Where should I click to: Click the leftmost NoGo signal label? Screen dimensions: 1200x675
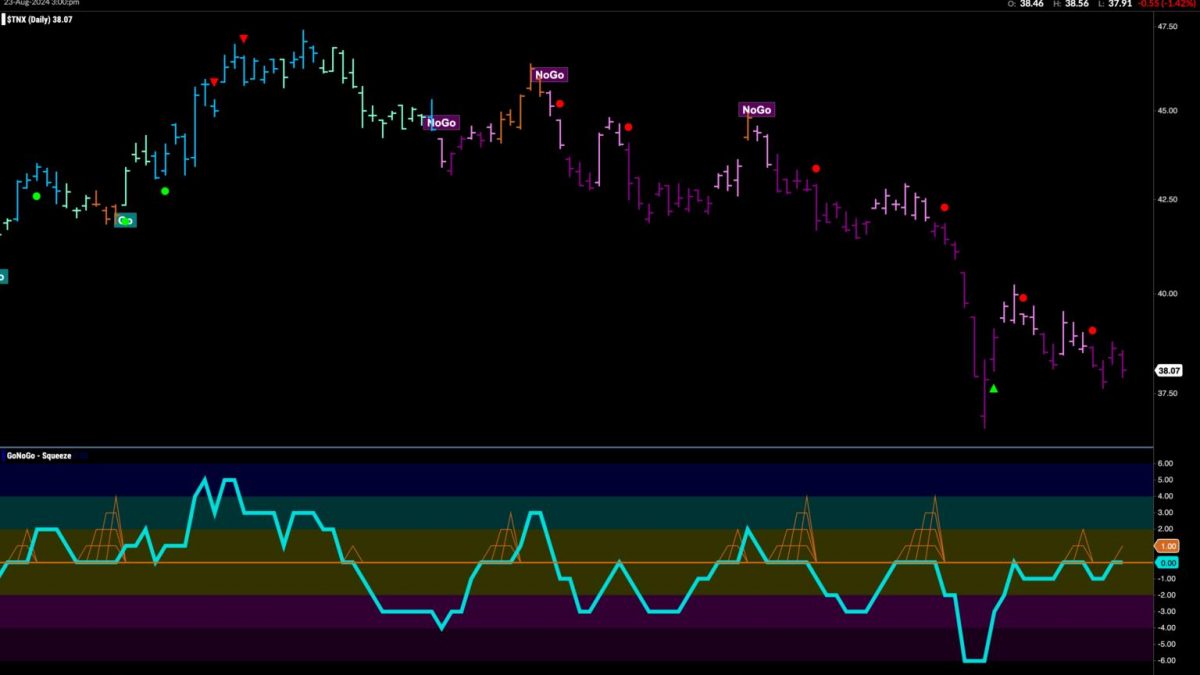441,123
